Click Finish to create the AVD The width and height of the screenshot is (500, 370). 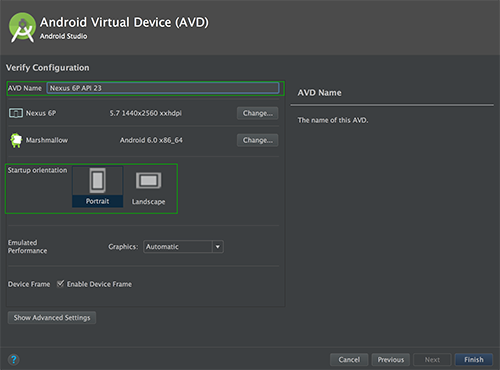pos(474,360)
